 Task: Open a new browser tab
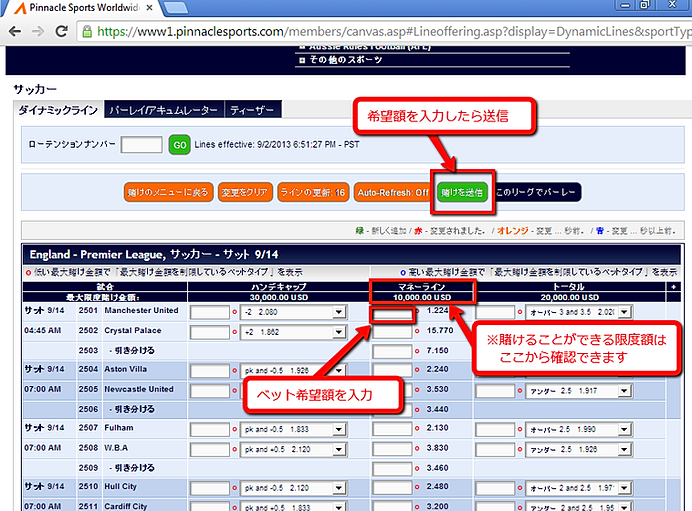[176, 8]
